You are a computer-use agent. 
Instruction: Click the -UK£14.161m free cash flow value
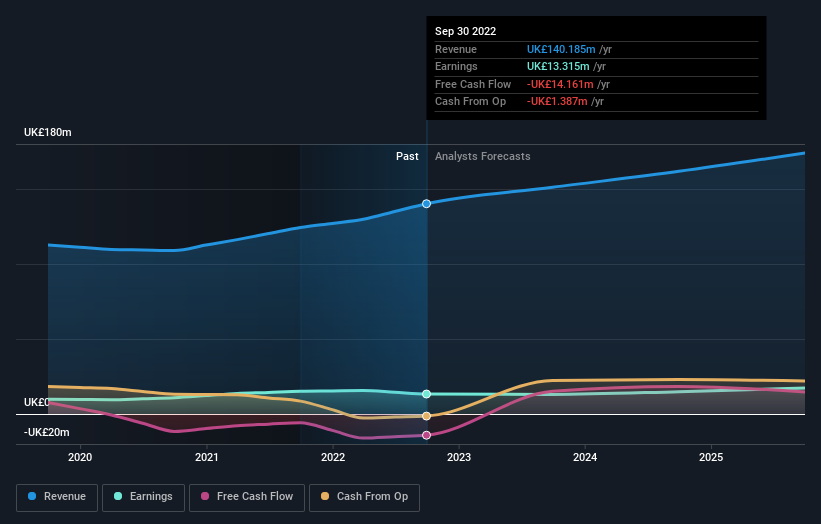coord(560,84)
